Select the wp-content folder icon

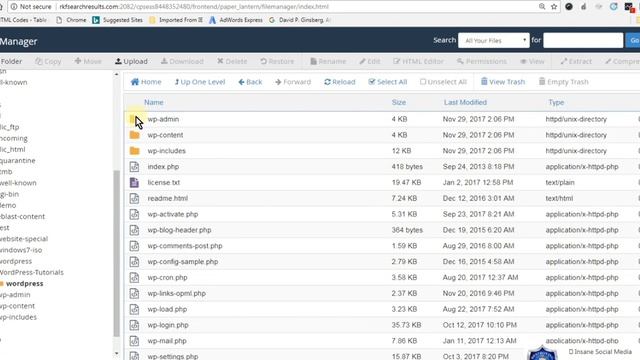134,135
